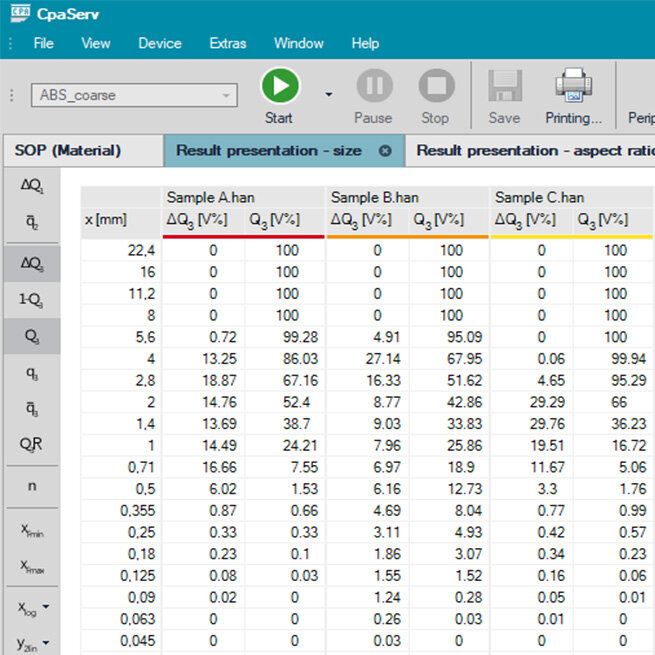655x655 pixels.
Task: Select the 18.87 cell in Sample A
Action: pos(203,381)
